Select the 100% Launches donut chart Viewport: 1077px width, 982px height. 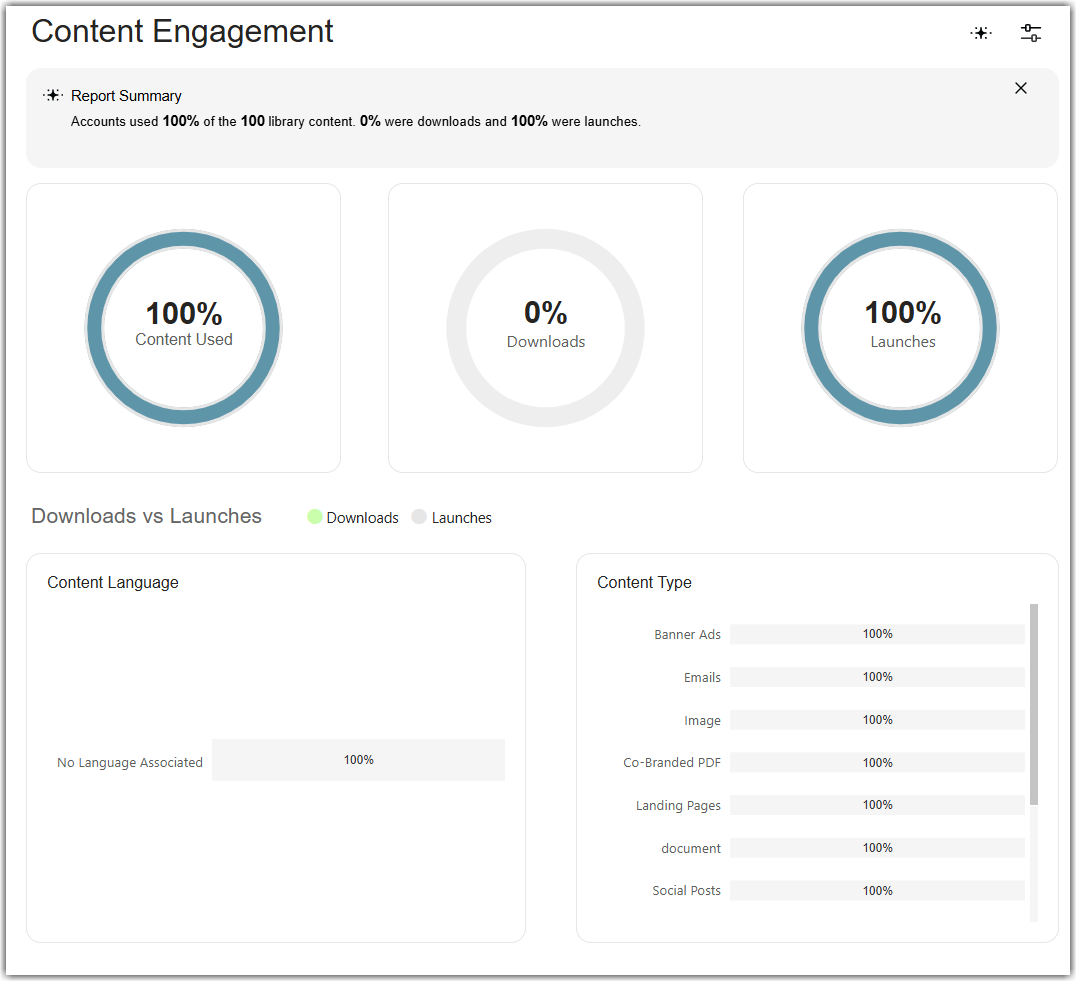coord(900,328)
